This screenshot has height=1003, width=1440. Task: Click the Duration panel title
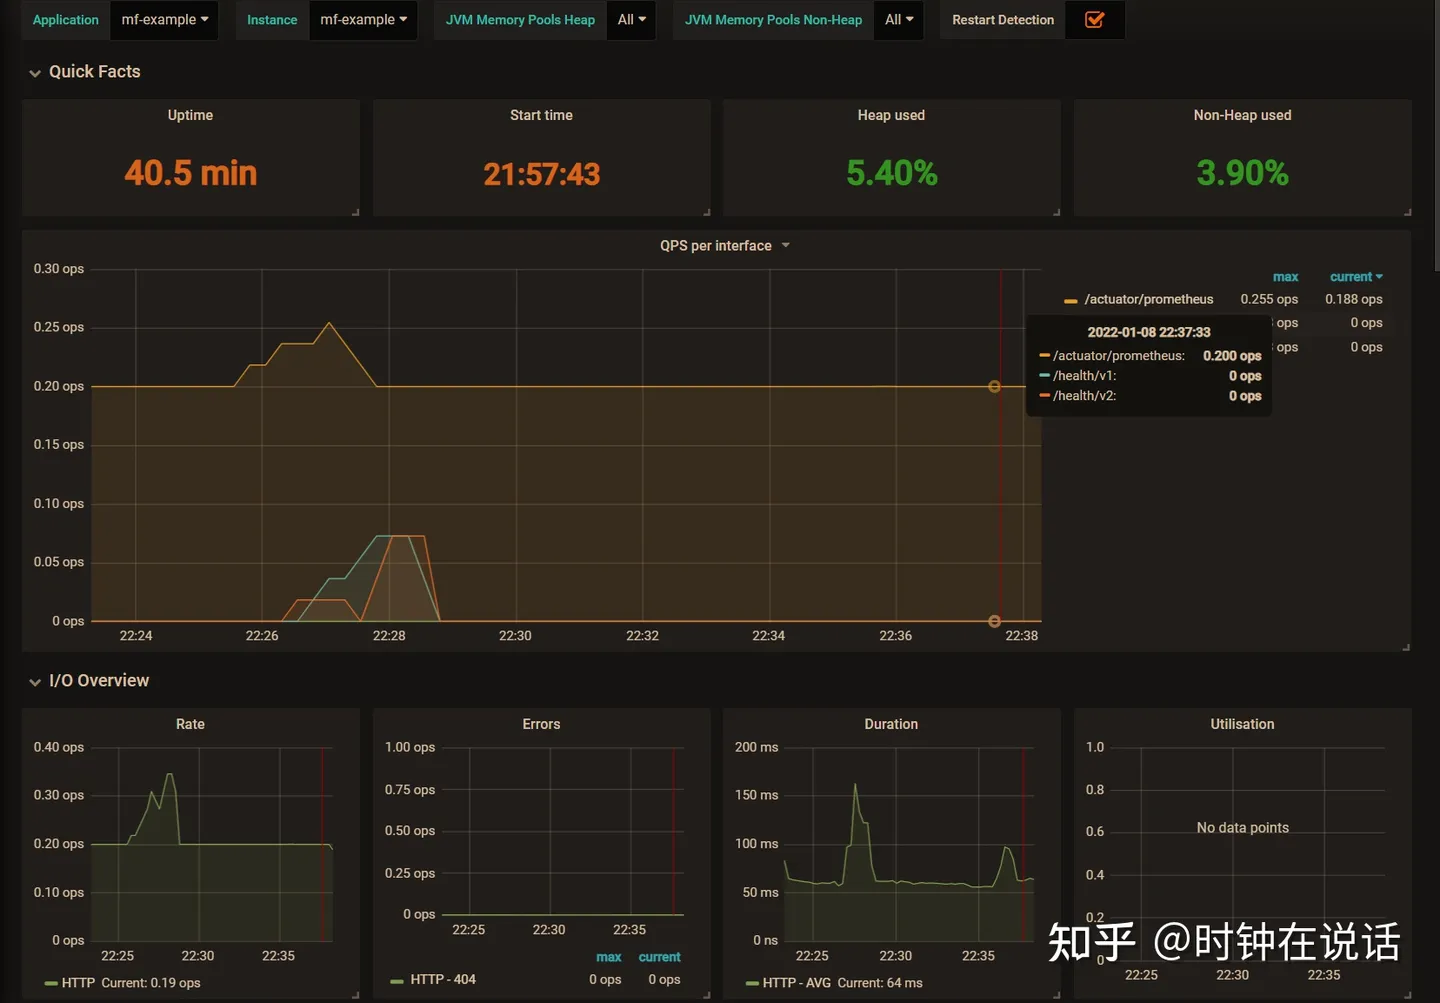pyautogui.click(x=890, y=725)
